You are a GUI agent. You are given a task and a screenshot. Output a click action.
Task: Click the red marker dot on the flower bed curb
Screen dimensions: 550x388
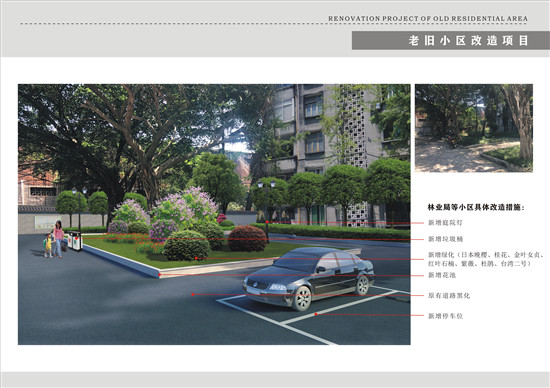160,275
